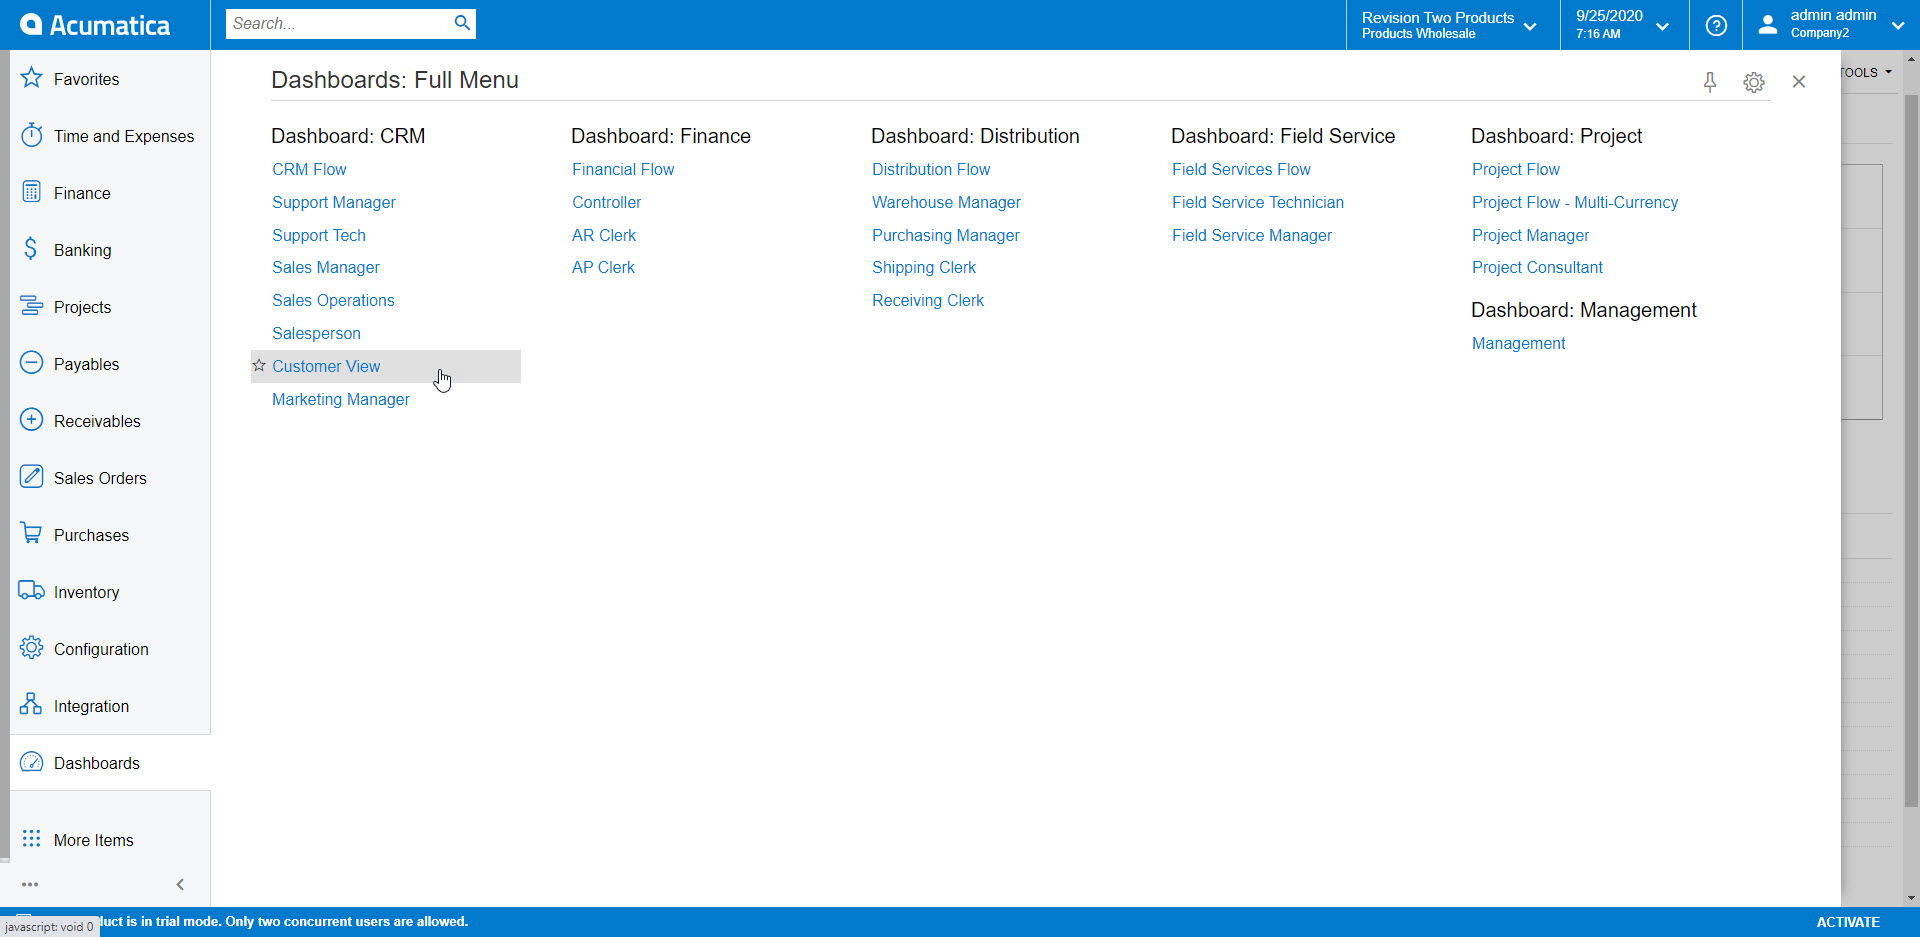
Task: Open the Management dashboard link
Action: click(x=1518, y=343)
